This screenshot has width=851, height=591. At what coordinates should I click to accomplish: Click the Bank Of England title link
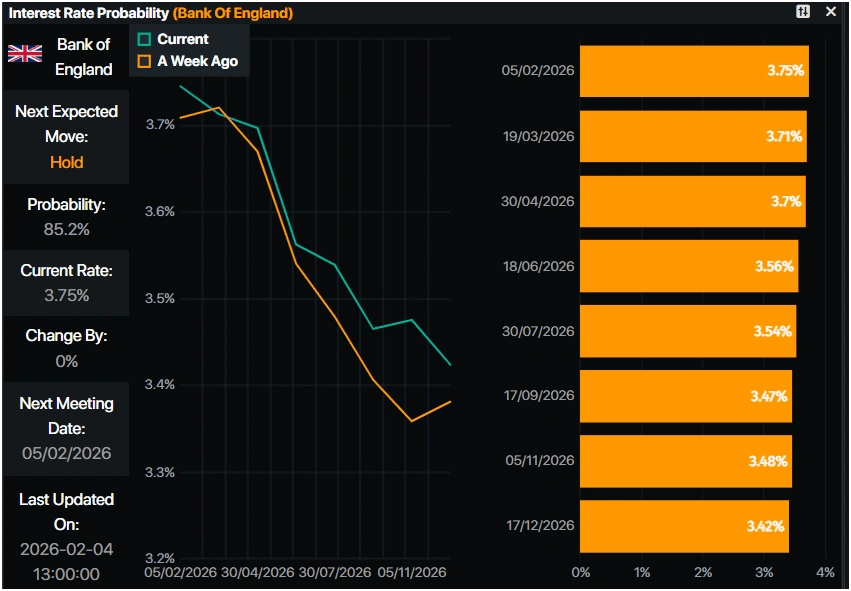point(233,14)
